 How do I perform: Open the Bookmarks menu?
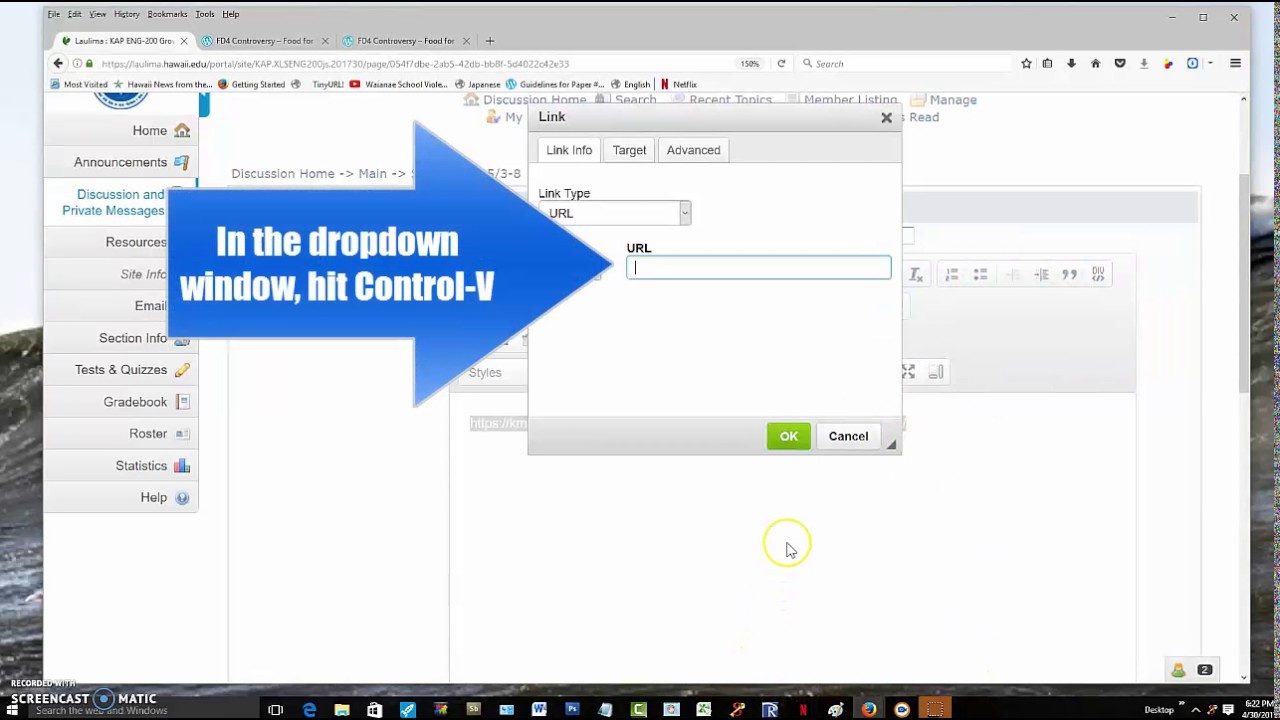tap(167, 14)
